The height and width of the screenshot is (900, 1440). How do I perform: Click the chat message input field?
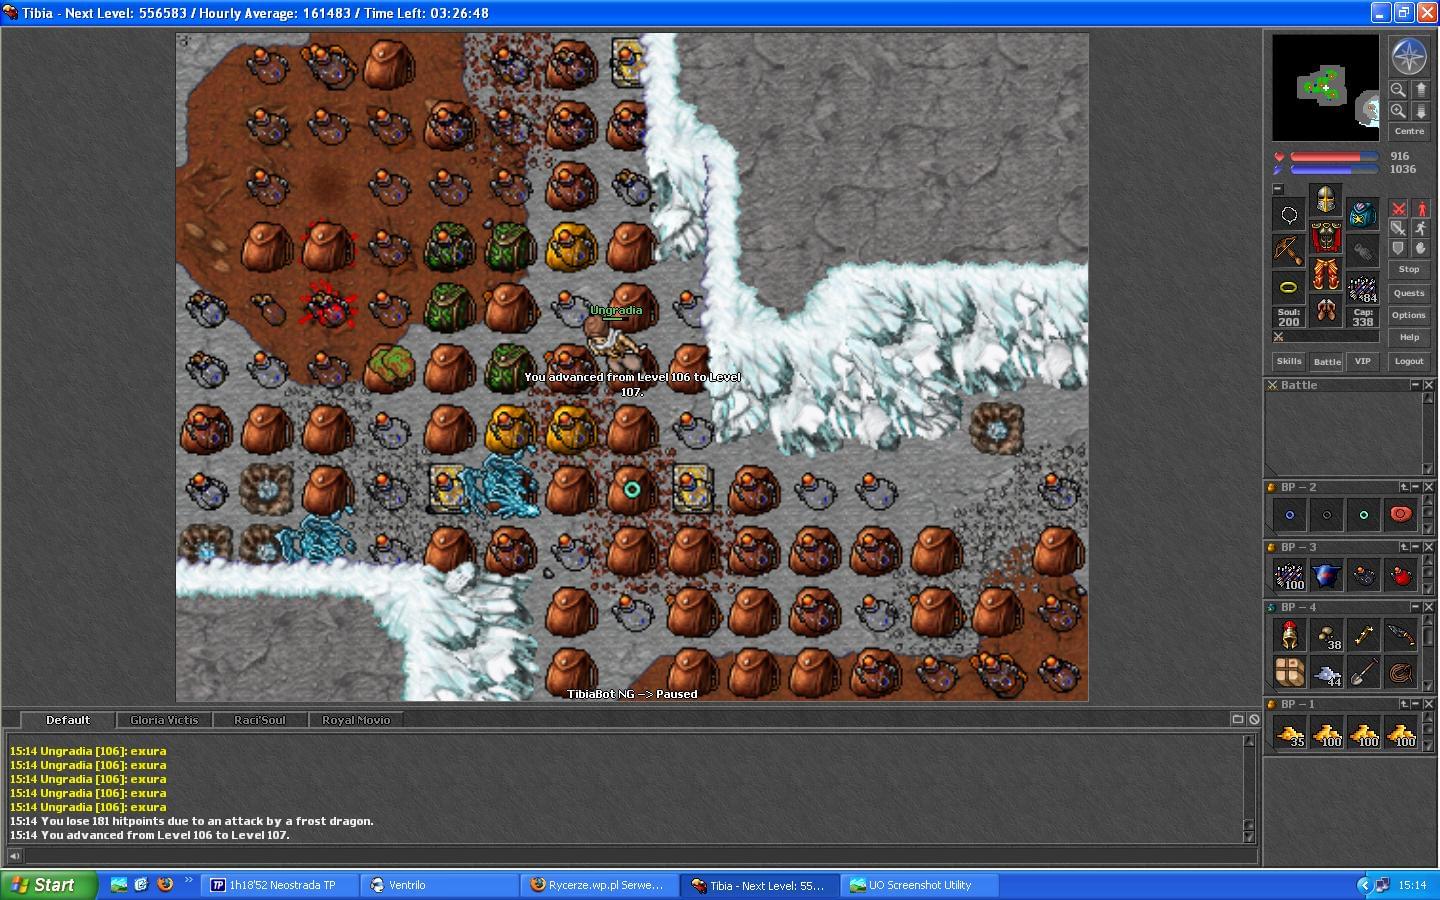[640, 855]
